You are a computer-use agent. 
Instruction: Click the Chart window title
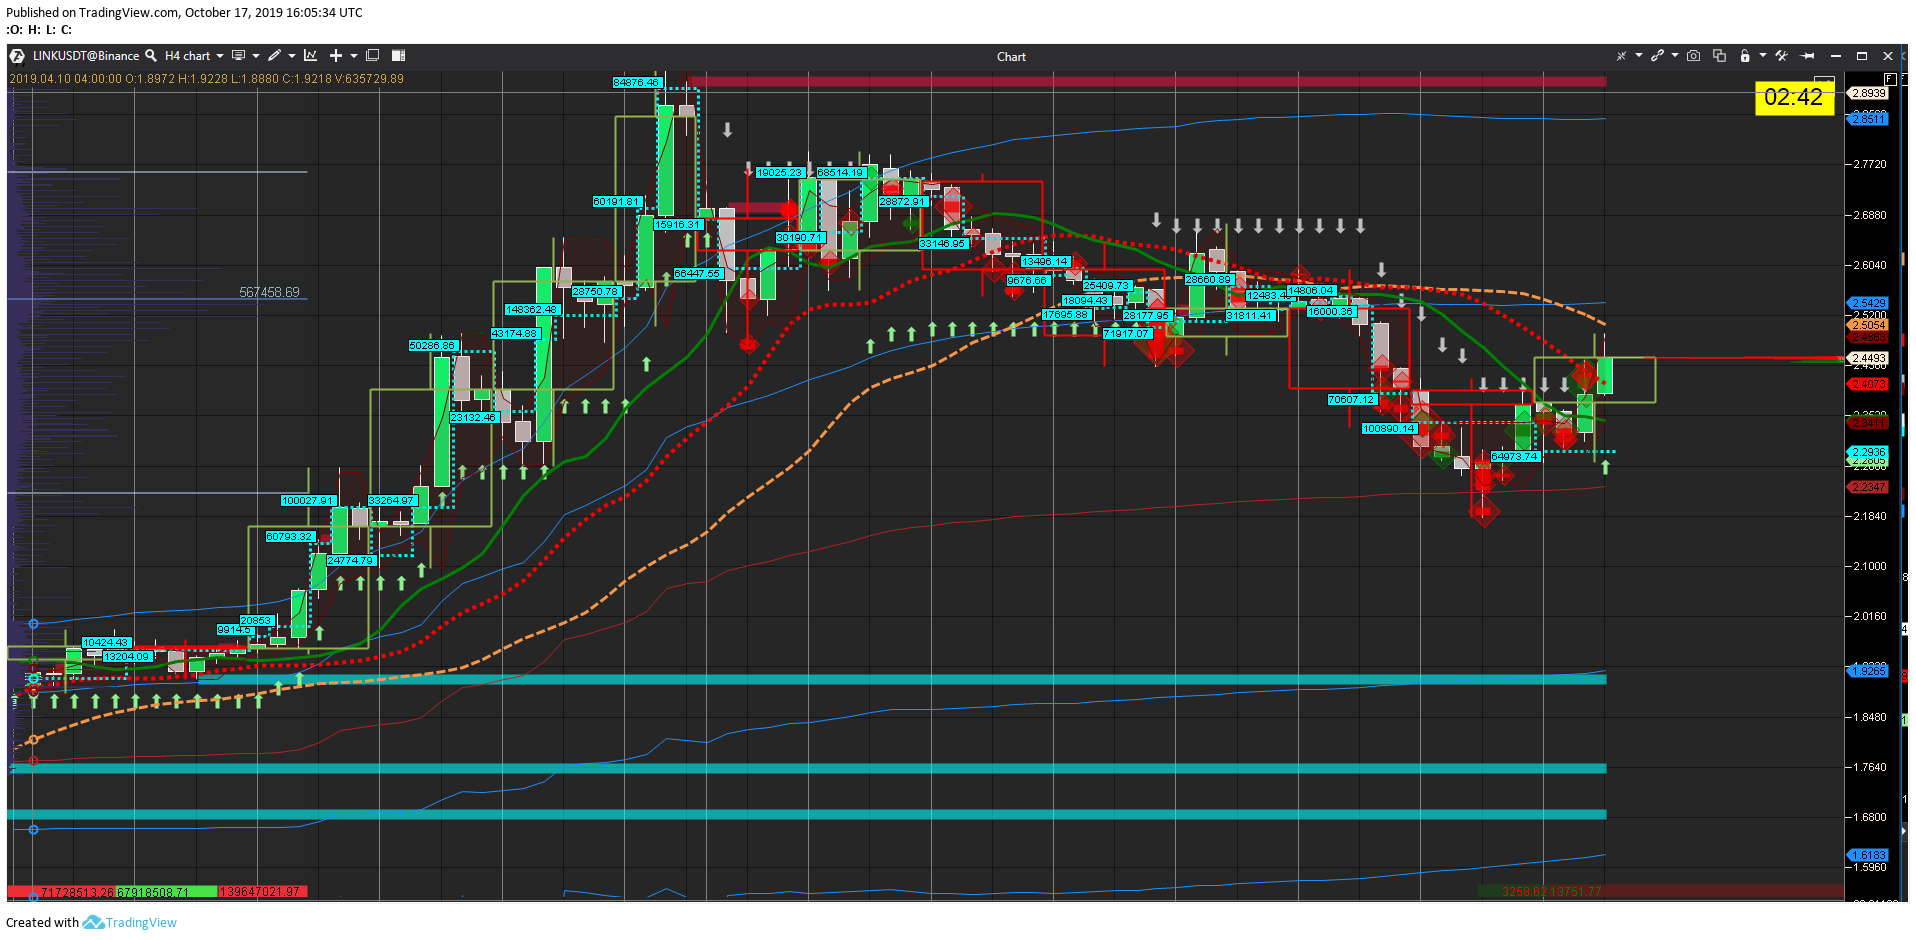[1011, 57]
